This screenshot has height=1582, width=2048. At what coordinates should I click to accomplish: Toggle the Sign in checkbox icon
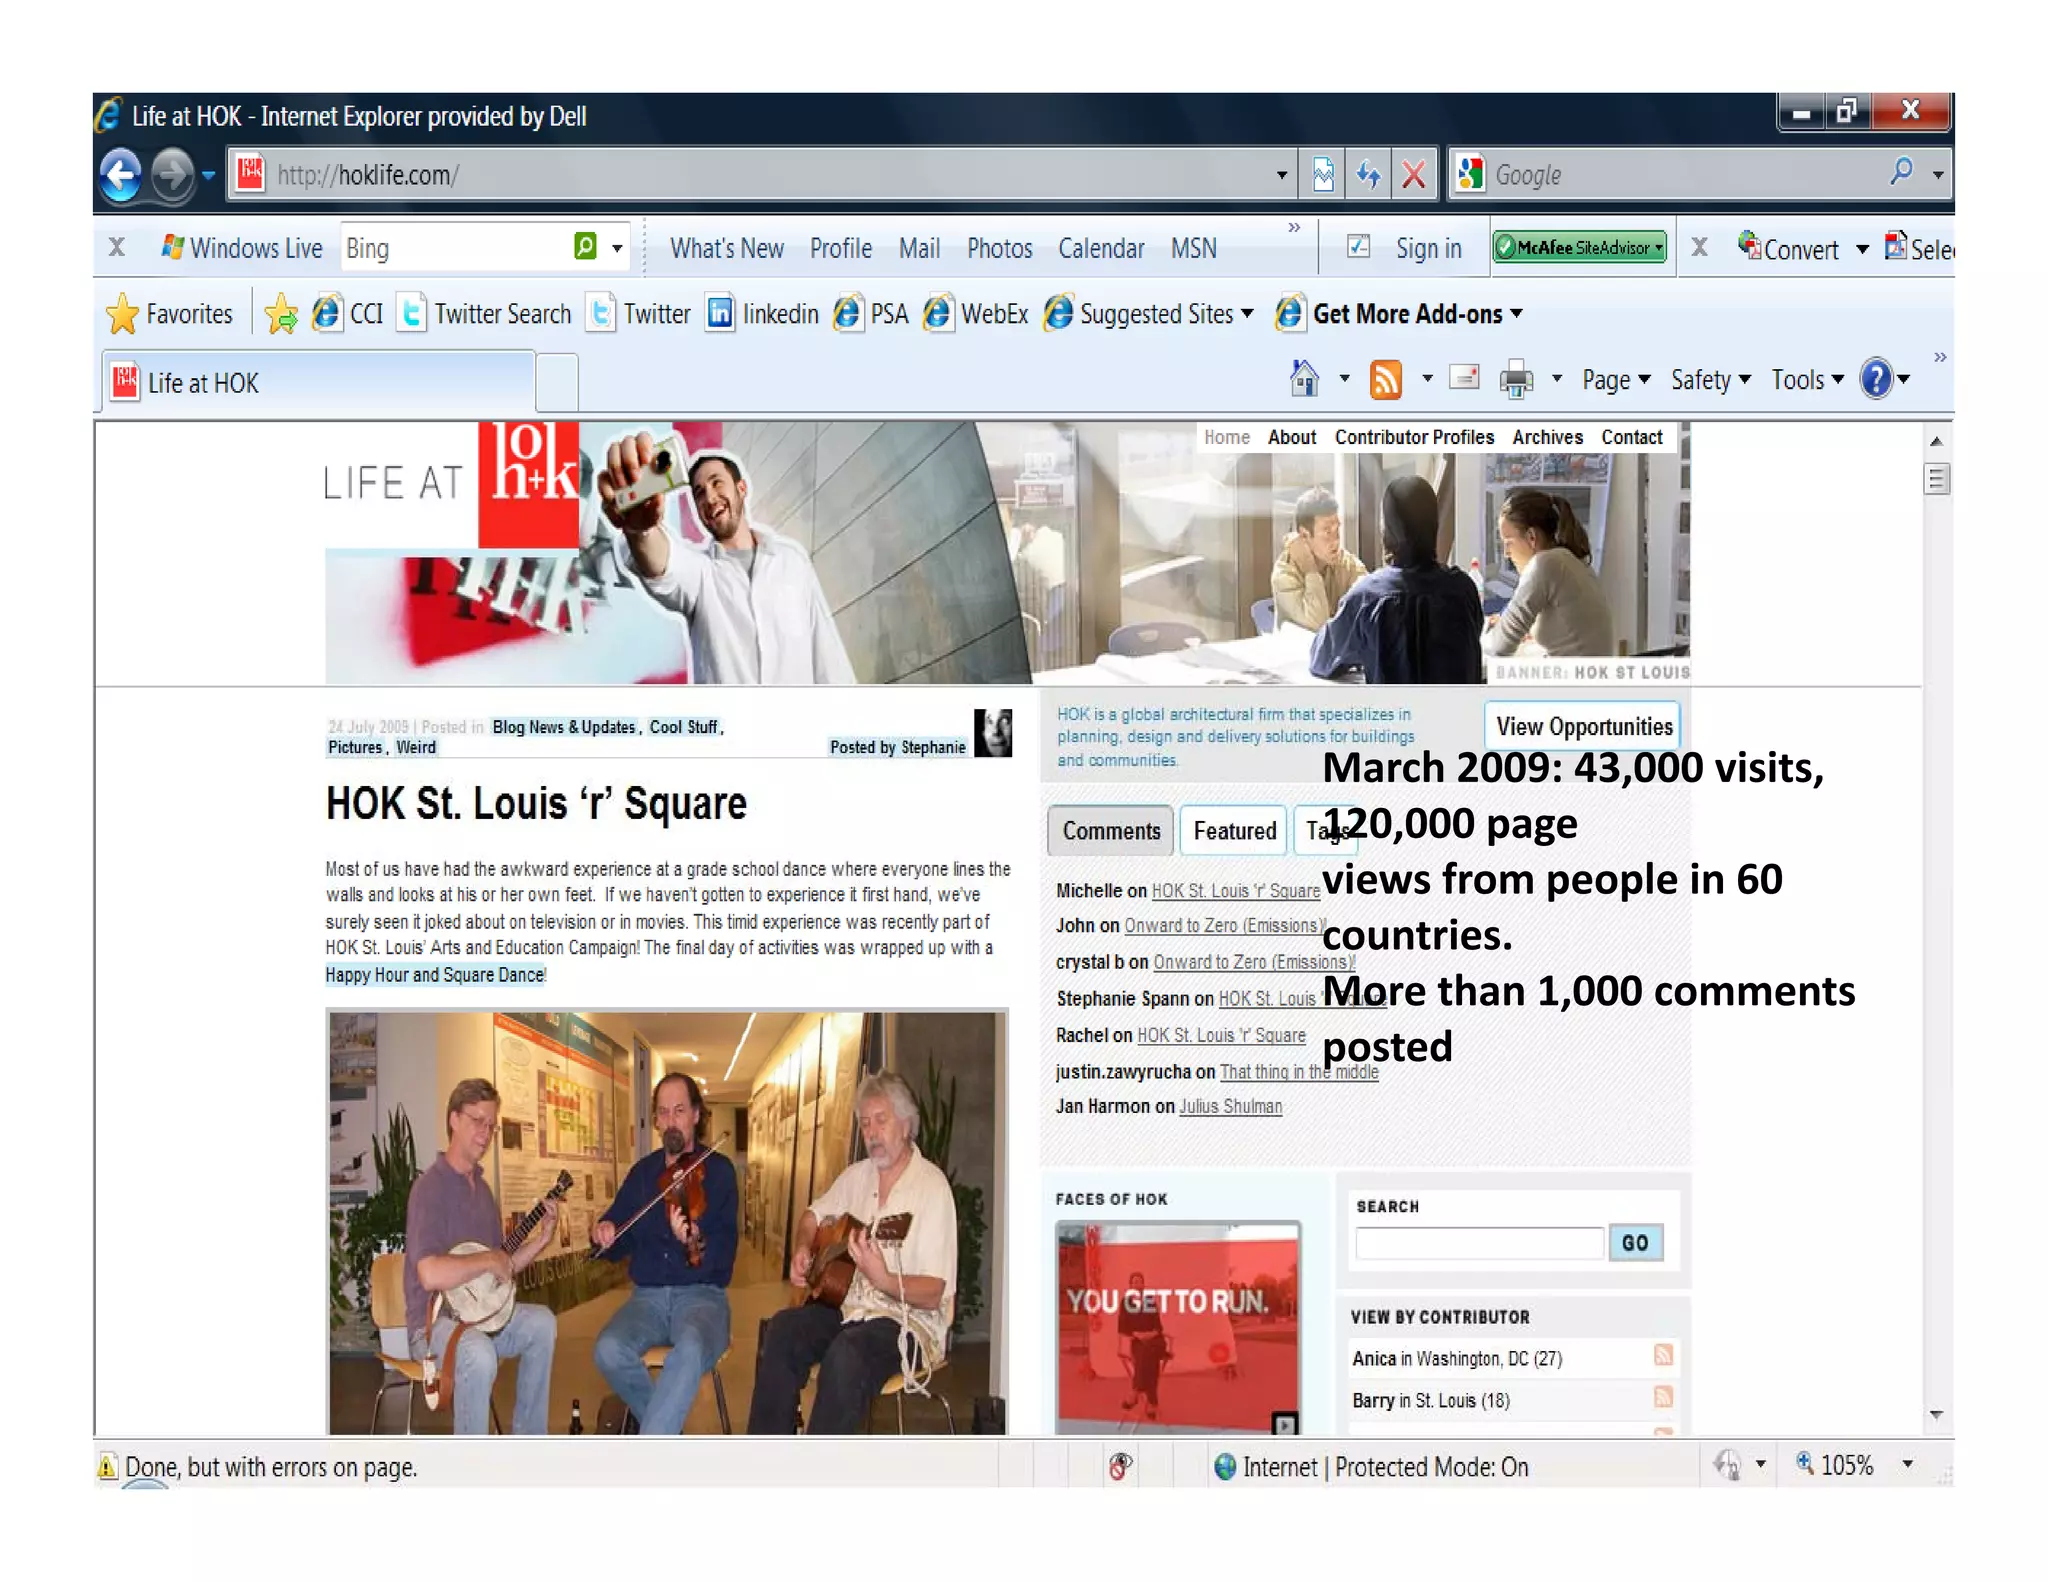click(1358, 247)
